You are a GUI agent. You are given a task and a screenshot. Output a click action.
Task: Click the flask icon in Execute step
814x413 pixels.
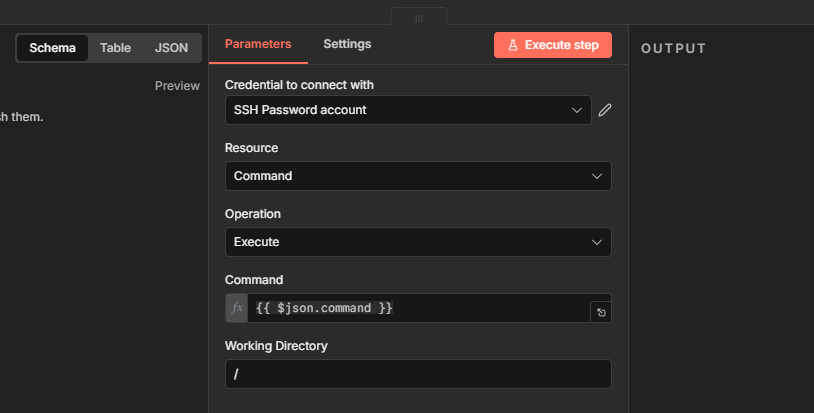[513, 45]
